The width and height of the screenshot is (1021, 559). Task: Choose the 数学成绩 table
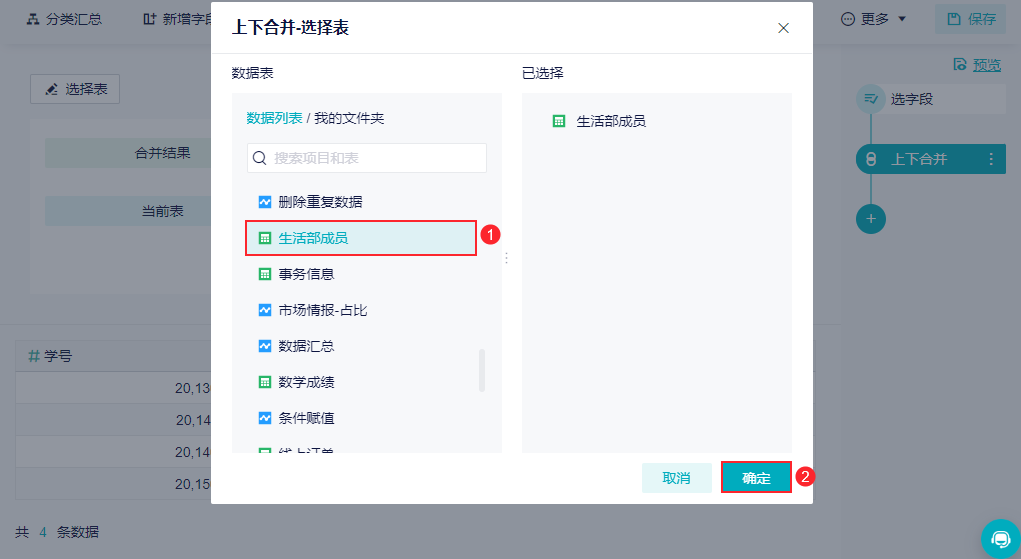click(x=306, y=382)
